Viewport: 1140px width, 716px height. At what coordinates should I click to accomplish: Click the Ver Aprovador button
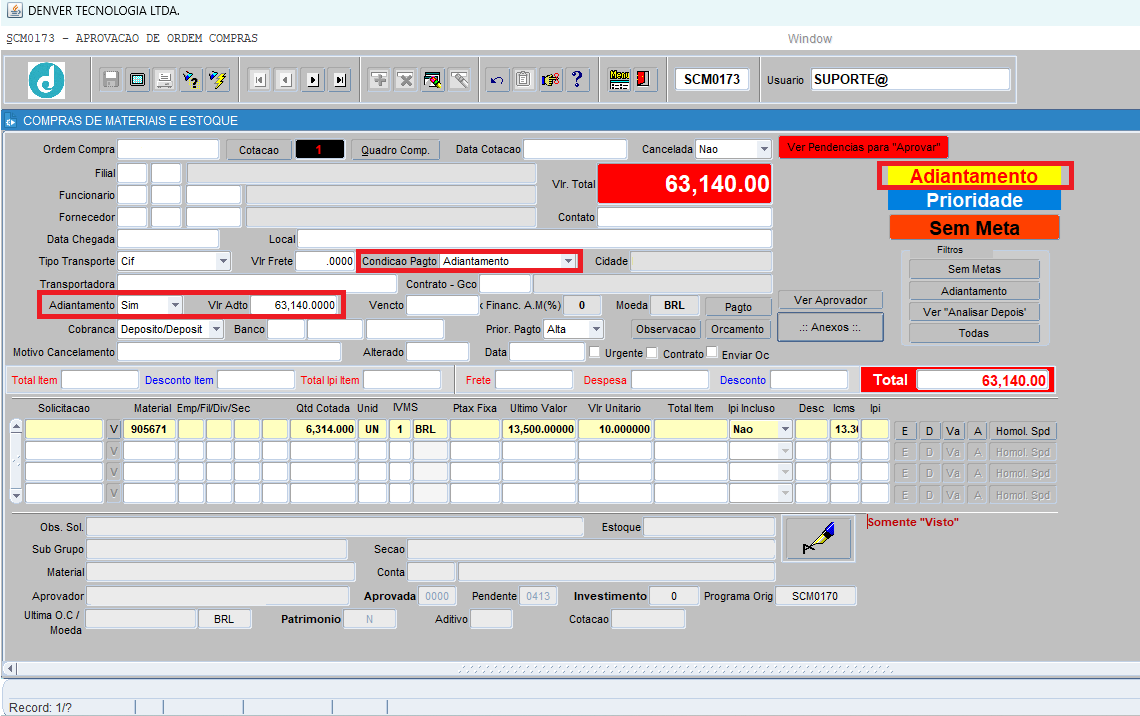830,300
